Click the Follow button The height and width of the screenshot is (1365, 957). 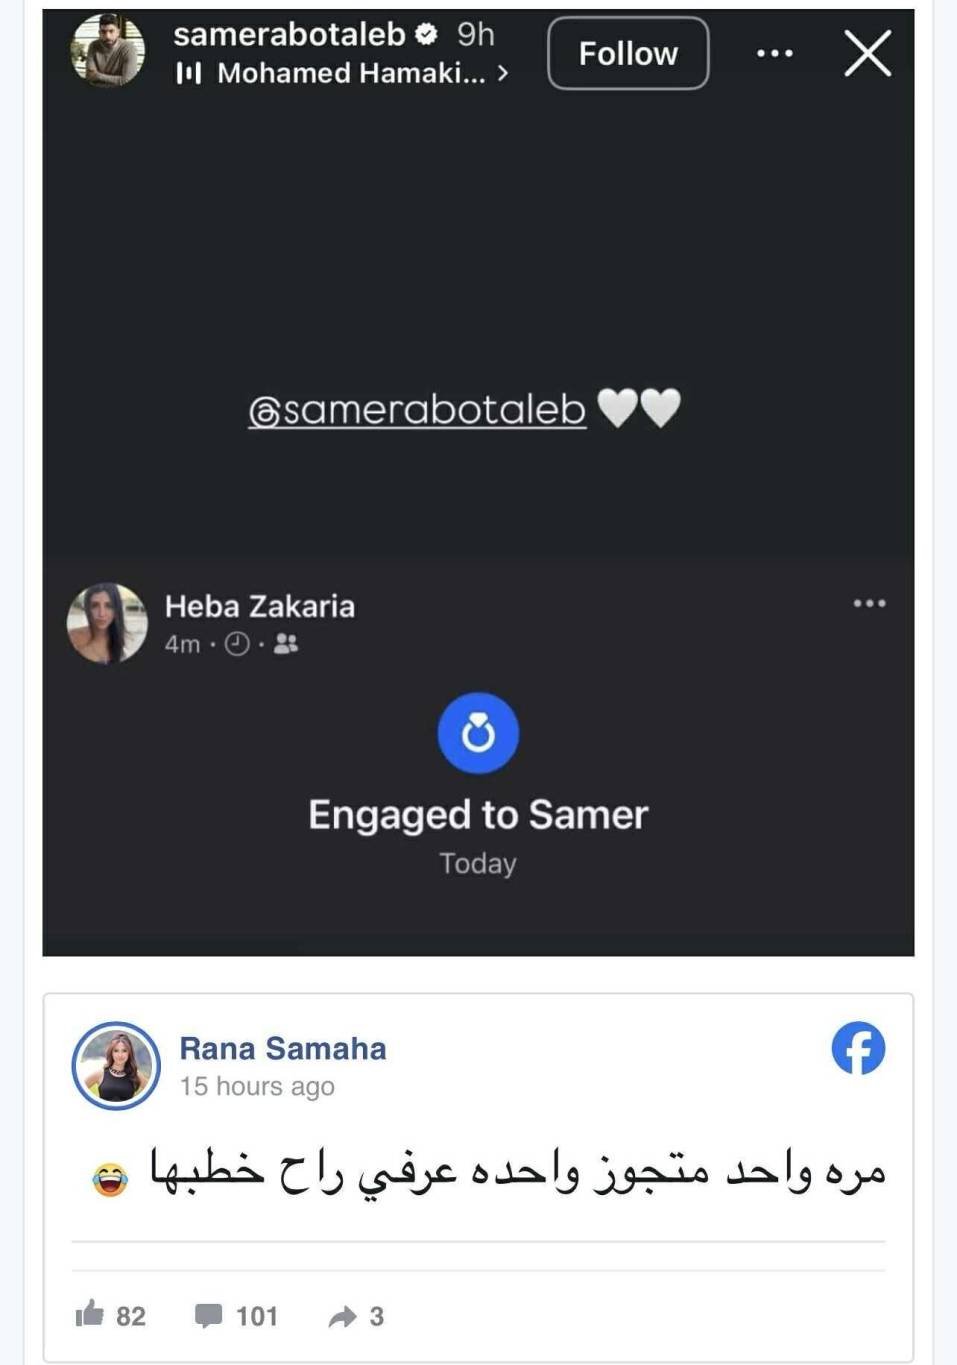628,53
